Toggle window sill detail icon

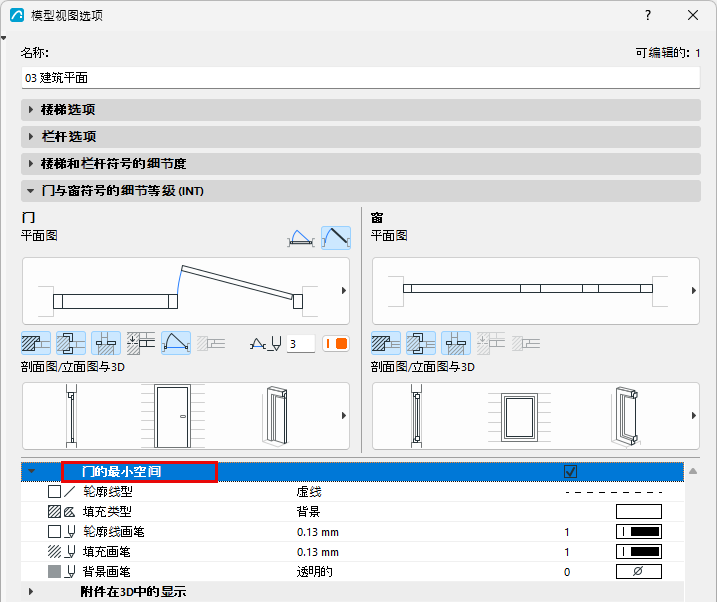pos(456,343)
